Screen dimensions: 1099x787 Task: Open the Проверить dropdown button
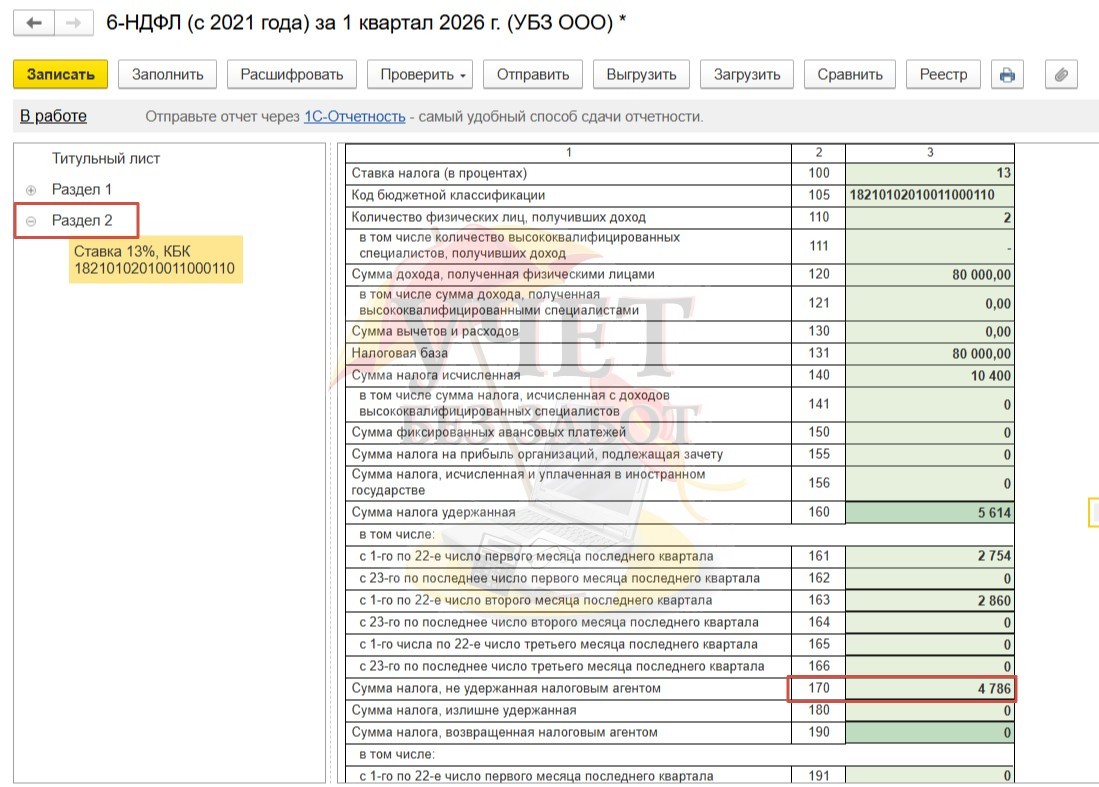click(421, 74)
